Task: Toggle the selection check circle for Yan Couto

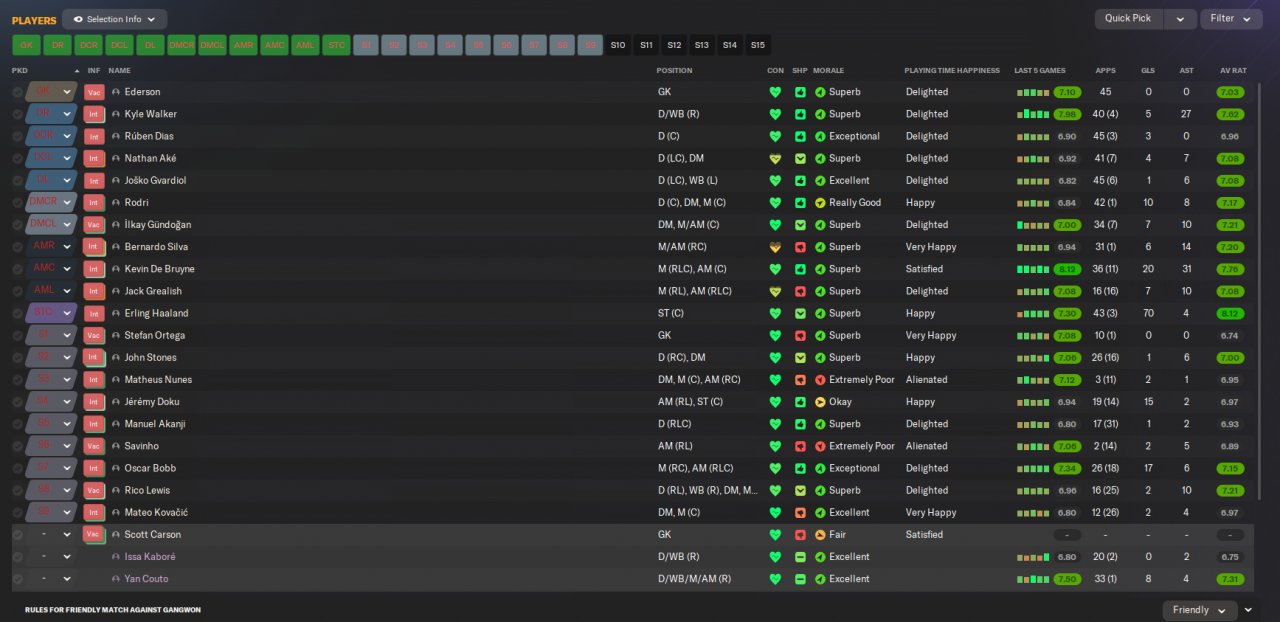Action: tap(17, 579)
